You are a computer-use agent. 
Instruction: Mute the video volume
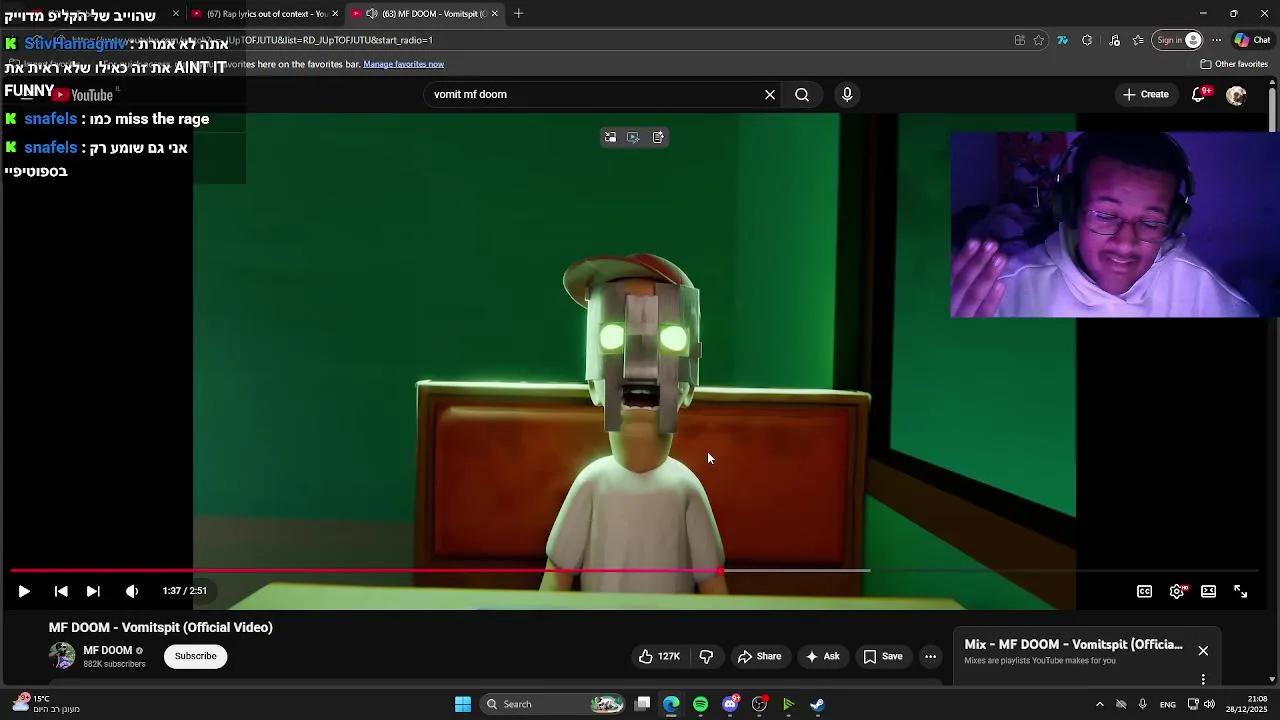coord(132,591)
